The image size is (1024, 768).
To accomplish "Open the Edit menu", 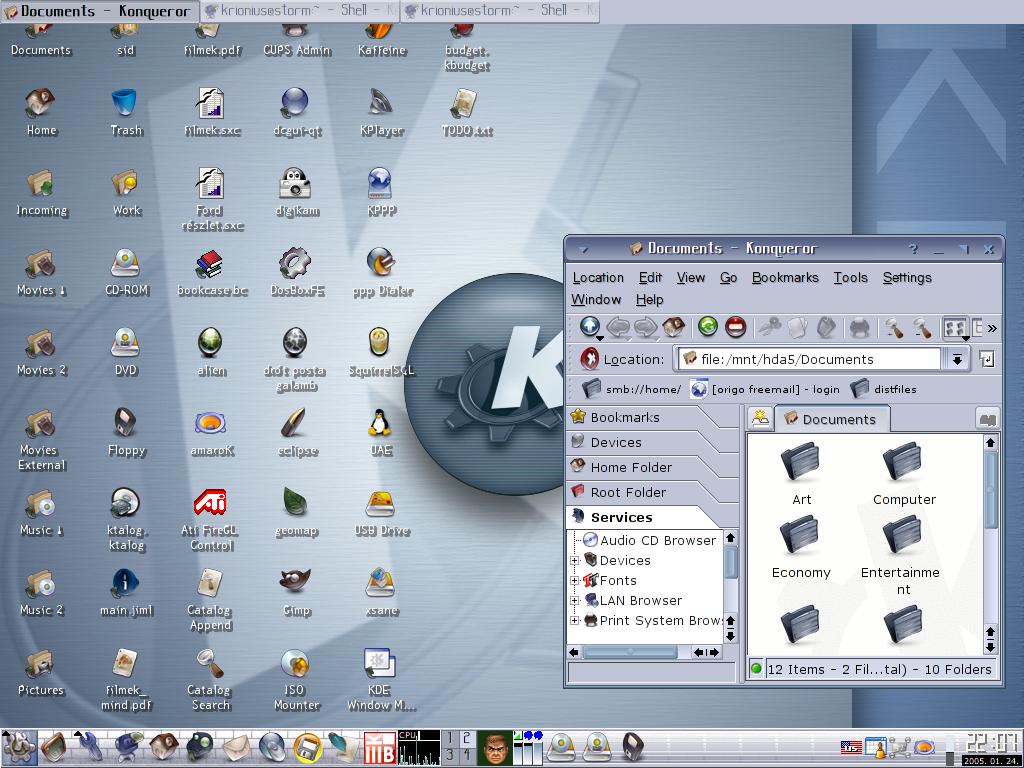I will (x=650, y=278).
